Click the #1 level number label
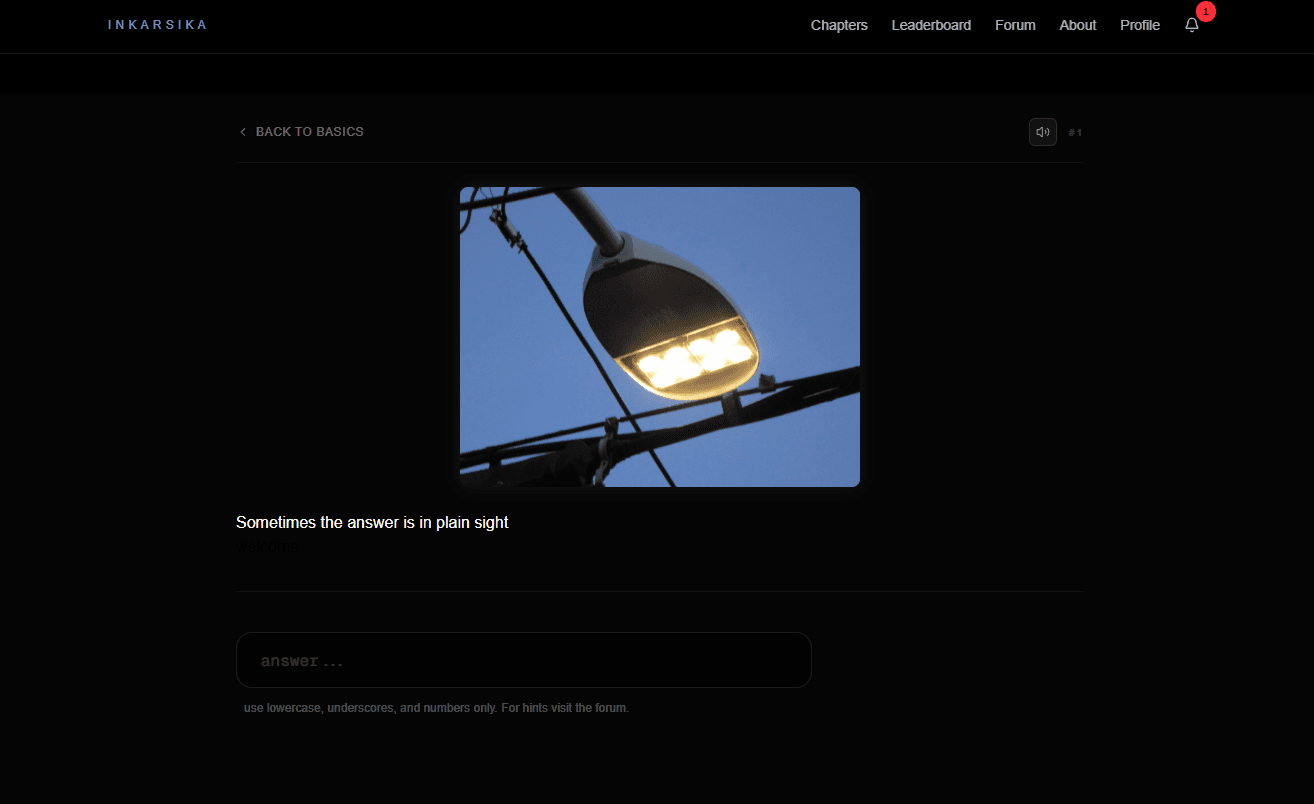This screenshot has width=1314, height=804. pyautogui.click(x=1075, y=132)
